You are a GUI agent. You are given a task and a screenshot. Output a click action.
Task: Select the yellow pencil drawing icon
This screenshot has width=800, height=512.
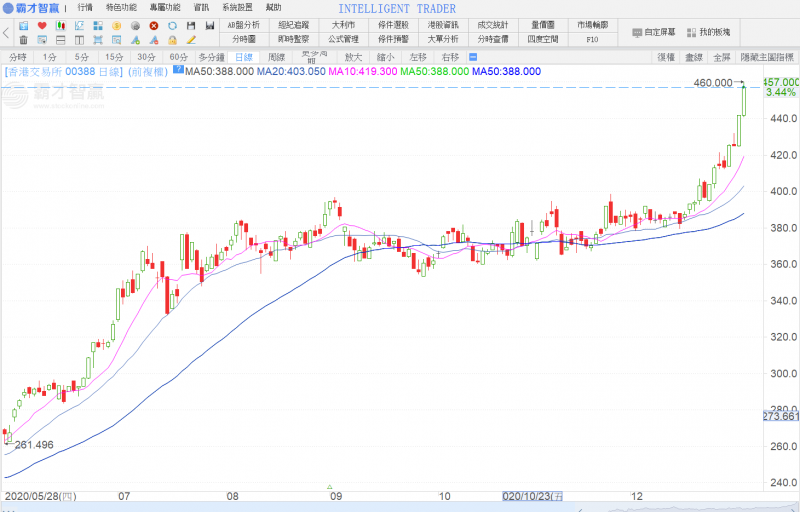(x=190, y=40)
